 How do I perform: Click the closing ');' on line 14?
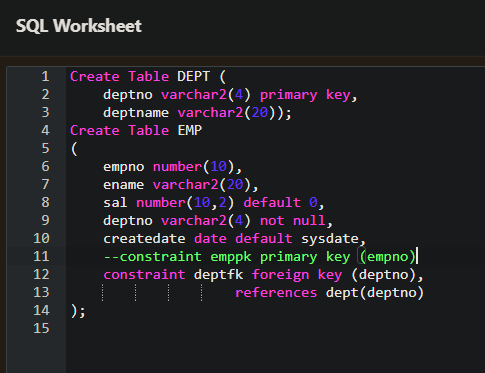tap(78, 311)
